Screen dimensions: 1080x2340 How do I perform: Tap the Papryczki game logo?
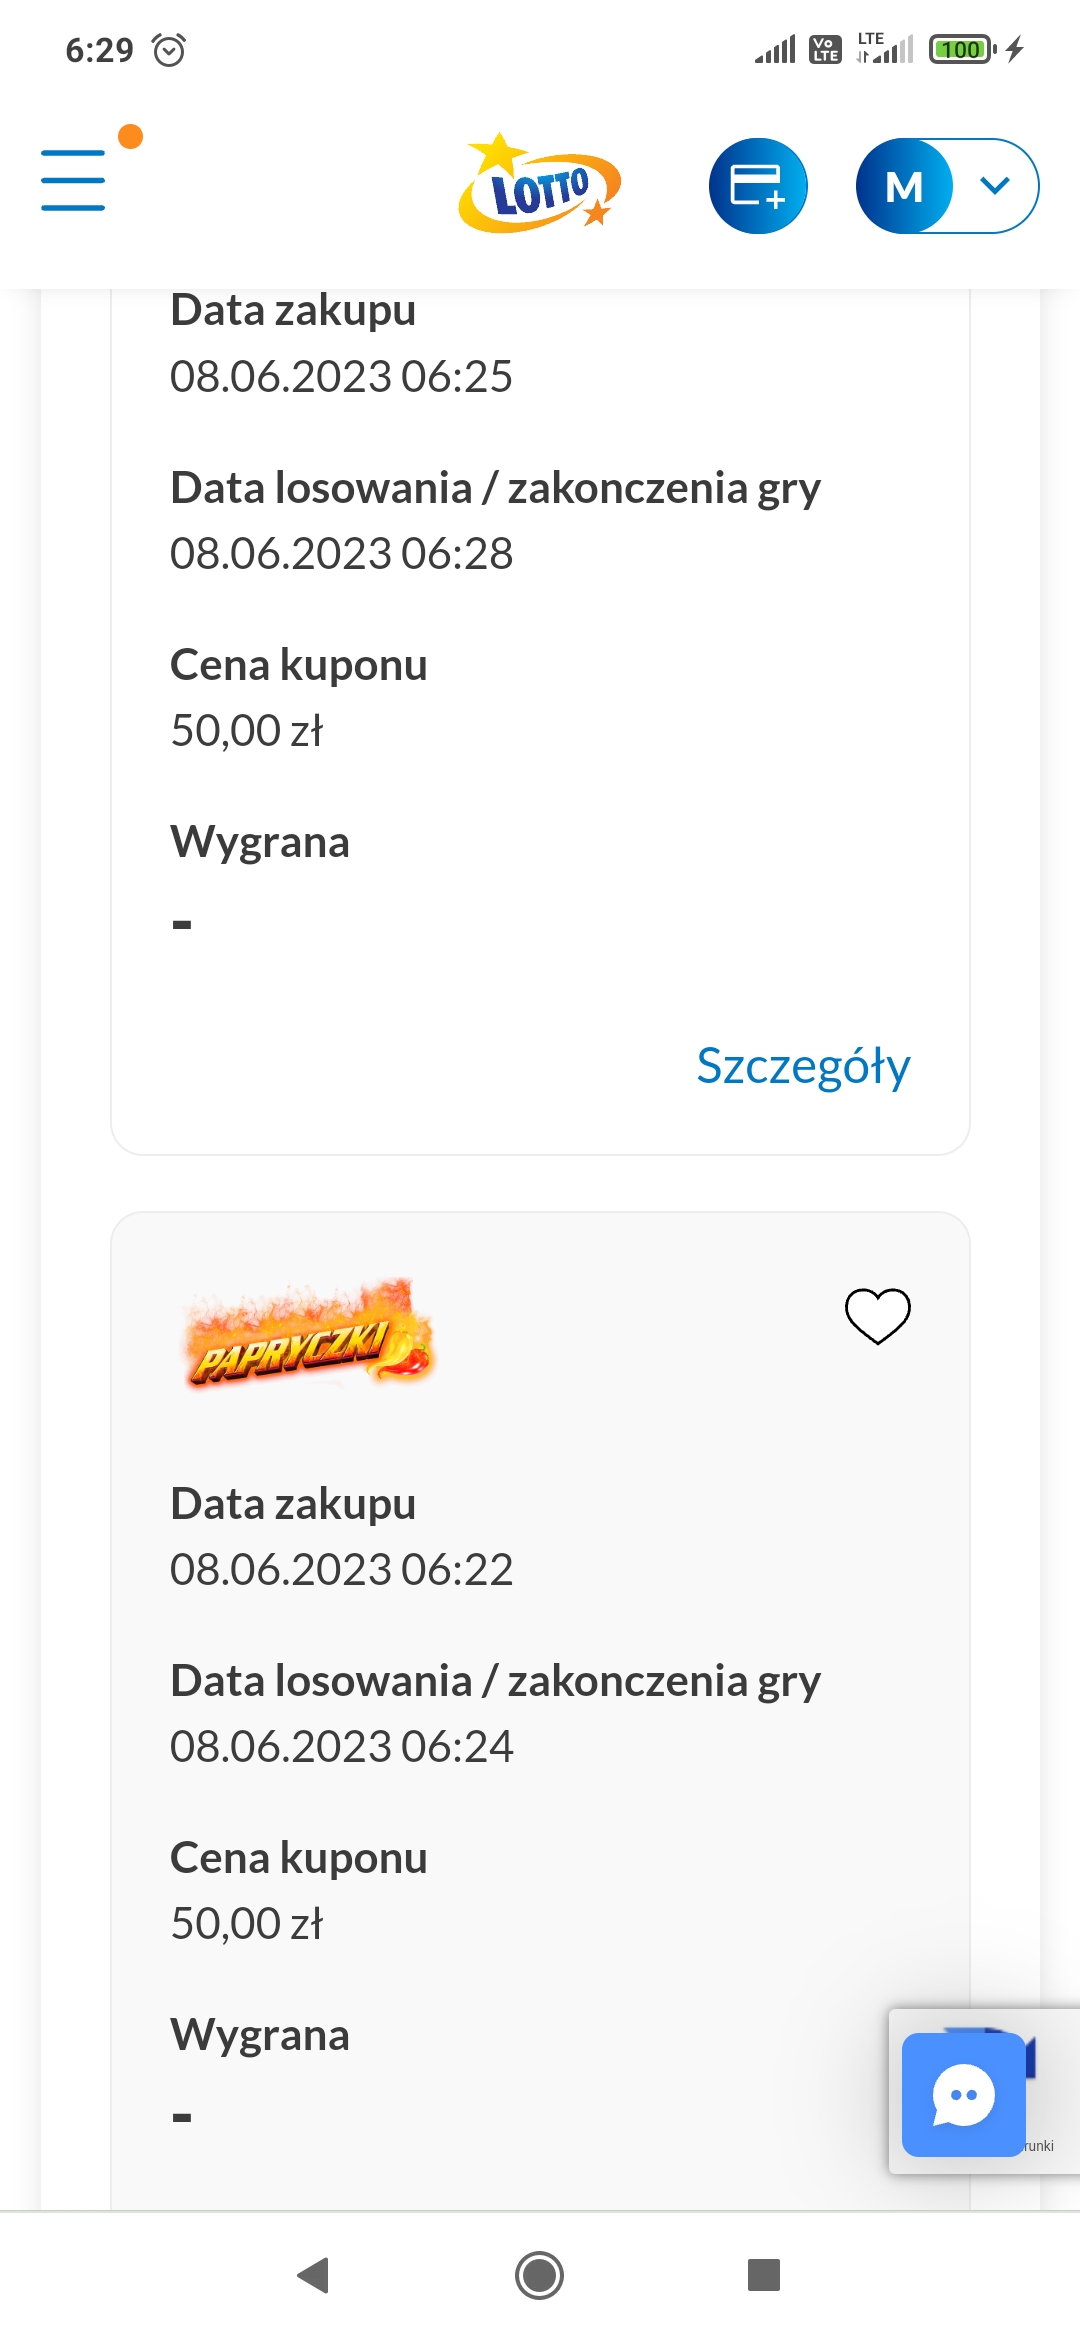[x=310, y=1335]
